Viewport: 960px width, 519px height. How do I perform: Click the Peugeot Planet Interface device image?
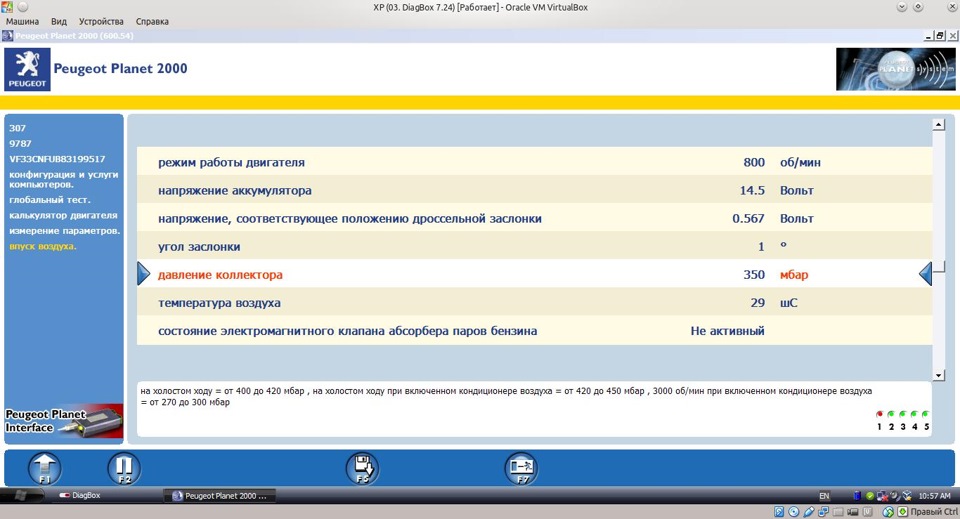(64, 421)
